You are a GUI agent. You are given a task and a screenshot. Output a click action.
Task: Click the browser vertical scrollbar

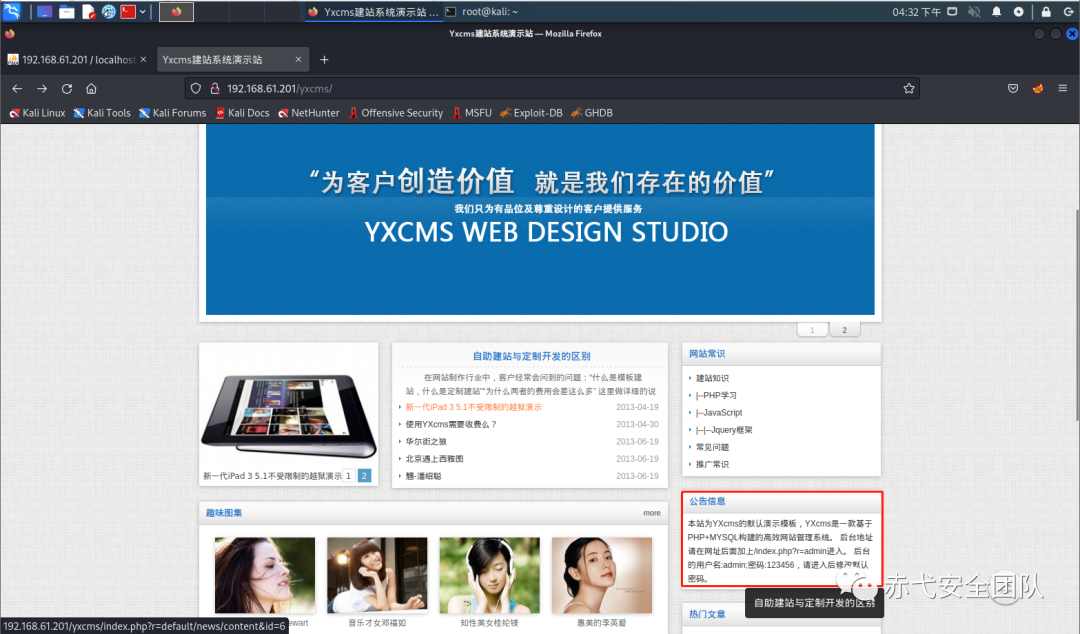[x=1077, y=314]
